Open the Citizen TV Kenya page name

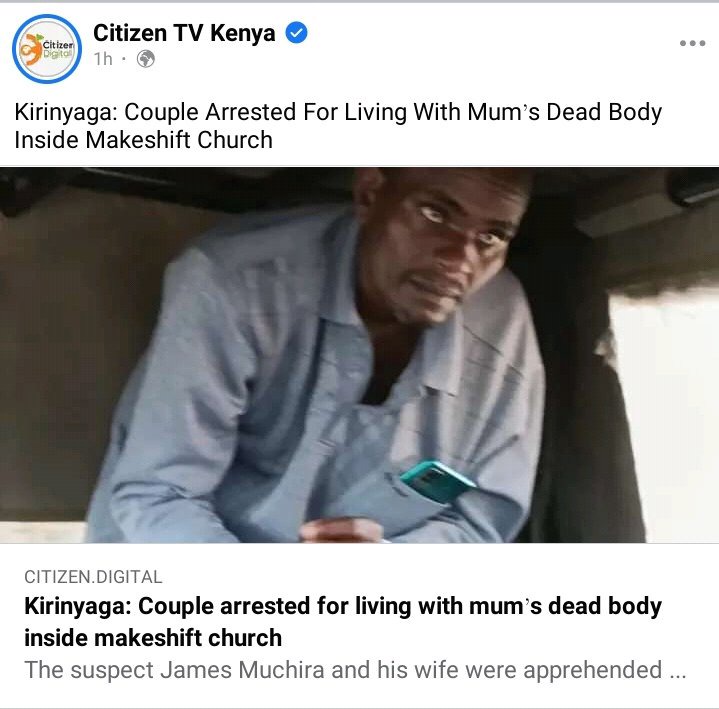point(184,33)
